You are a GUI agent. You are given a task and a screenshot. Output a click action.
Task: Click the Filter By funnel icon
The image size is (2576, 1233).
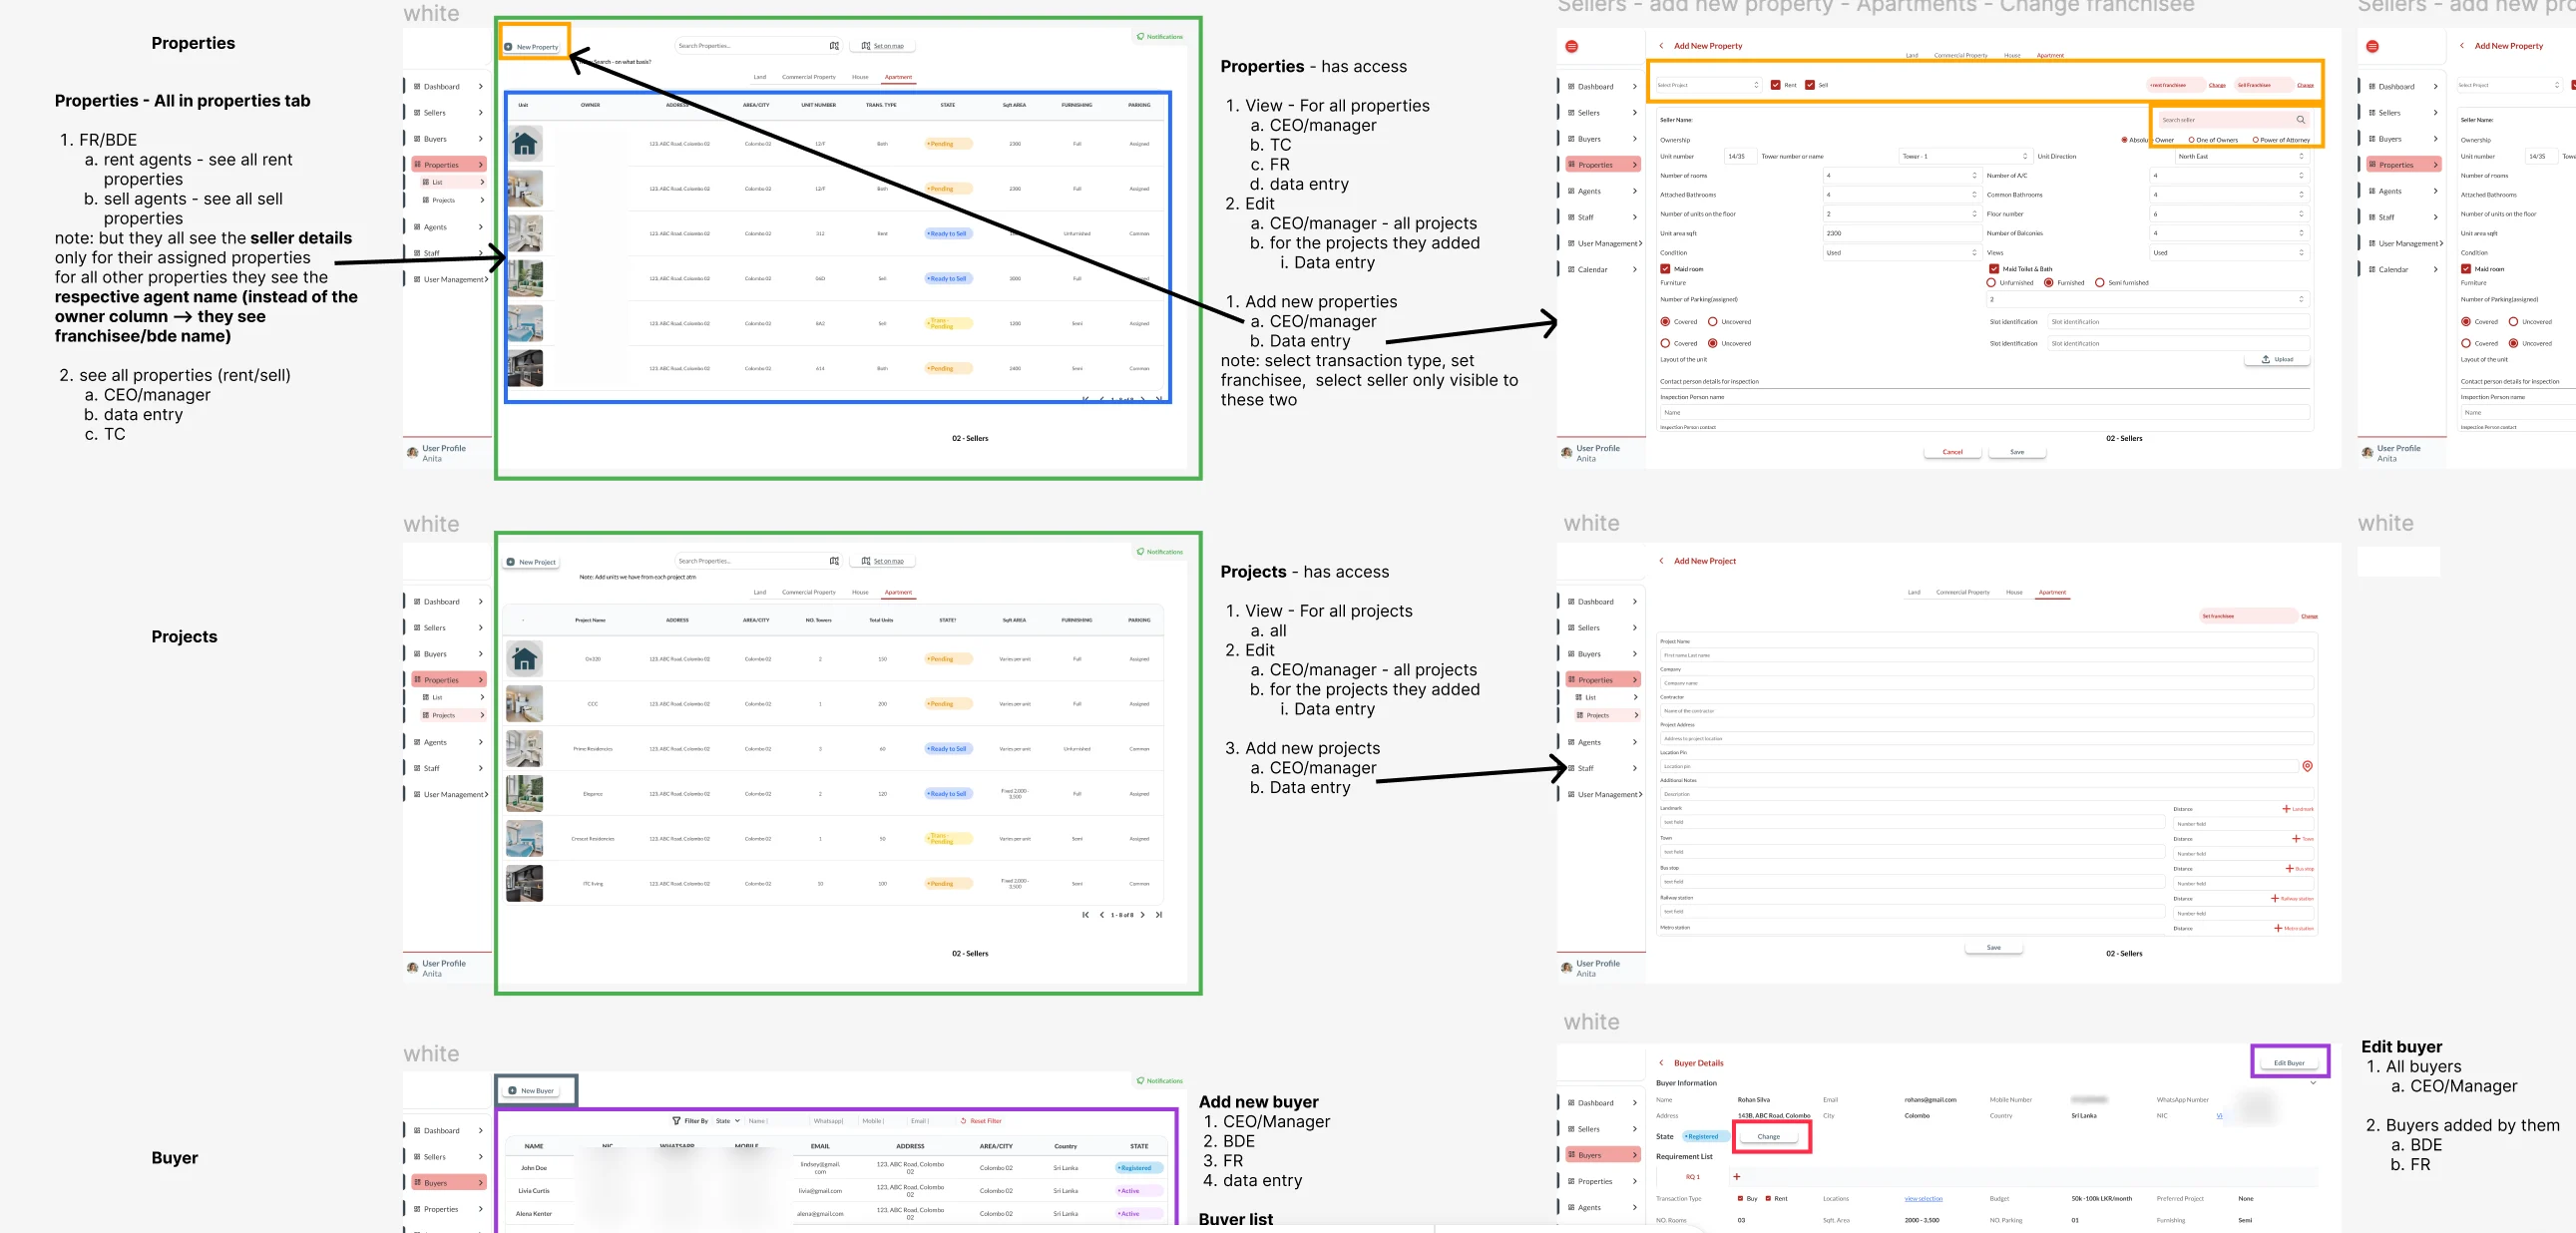pyautogui.click(x=677, y=1121)
